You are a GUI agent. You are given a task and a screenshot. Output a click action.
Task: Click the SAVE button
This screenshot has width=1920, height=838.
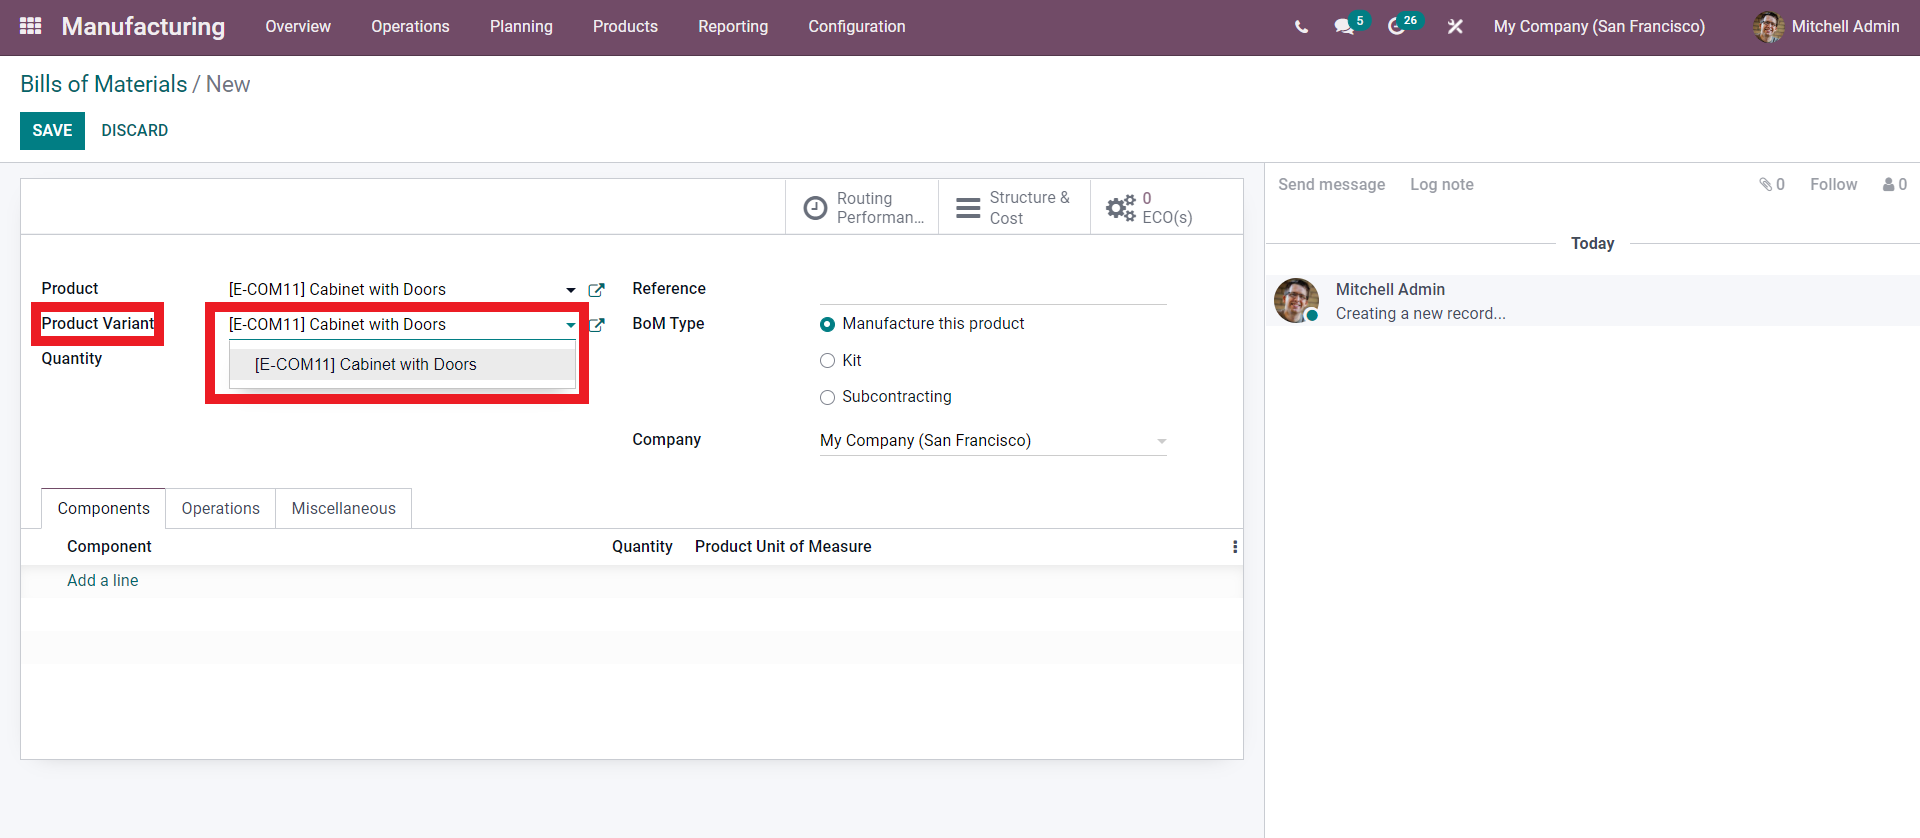pos(52,131)
